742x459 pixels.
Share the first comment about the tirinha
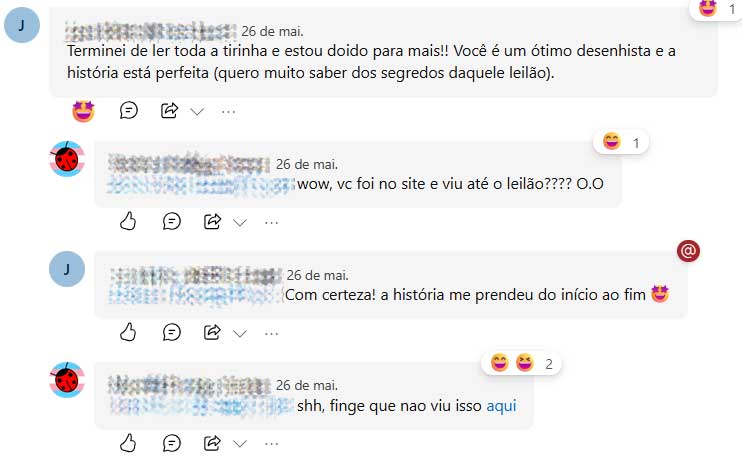pos(169,111)
